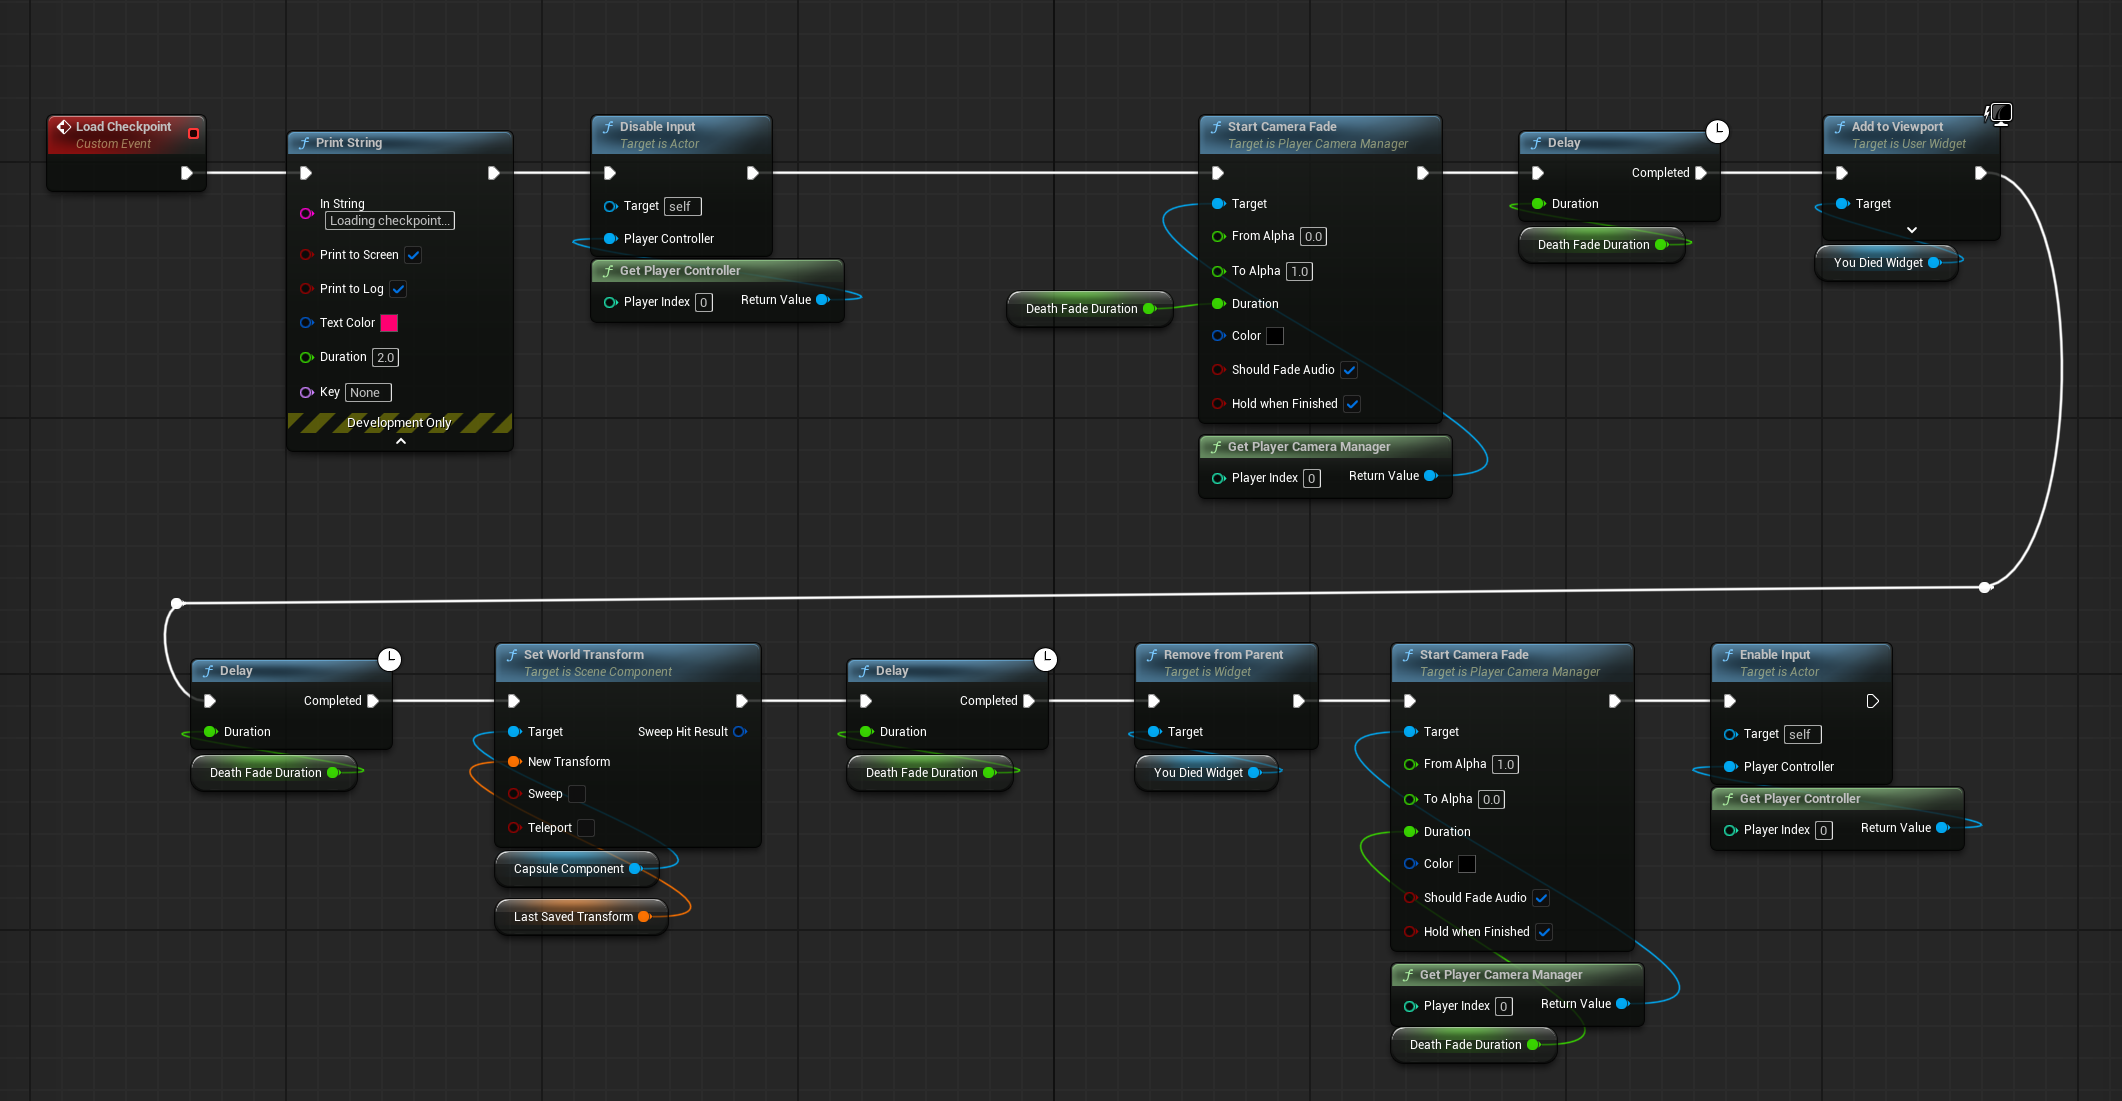The width and height of the screenshot is (2122, 1101).
Task: Click the clock icon on the Delay node before Remove from Parent
Action: pyautogui.click(x=1045, y=659)
